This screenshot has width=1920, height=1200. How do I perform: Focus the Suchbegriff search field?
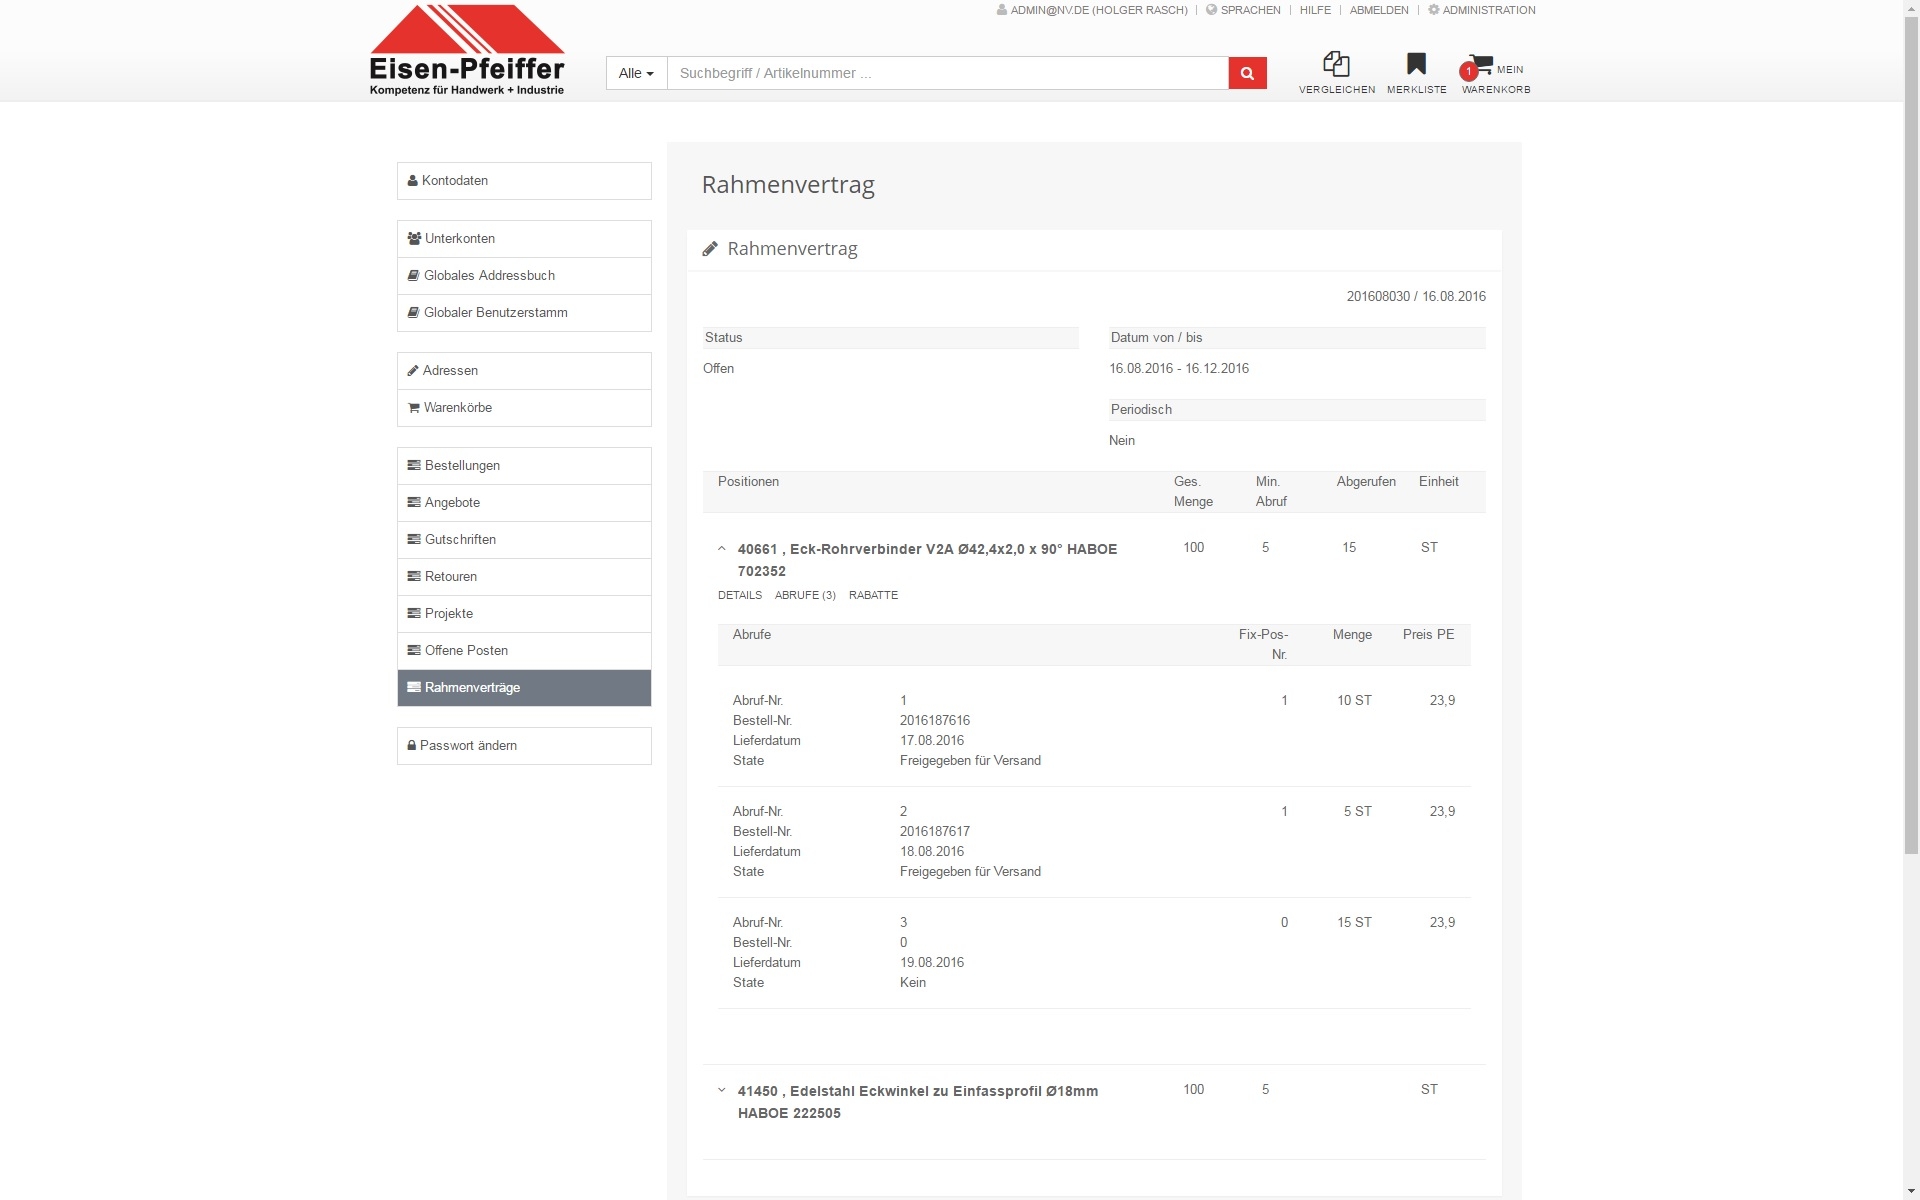click(x=947, y=73)
